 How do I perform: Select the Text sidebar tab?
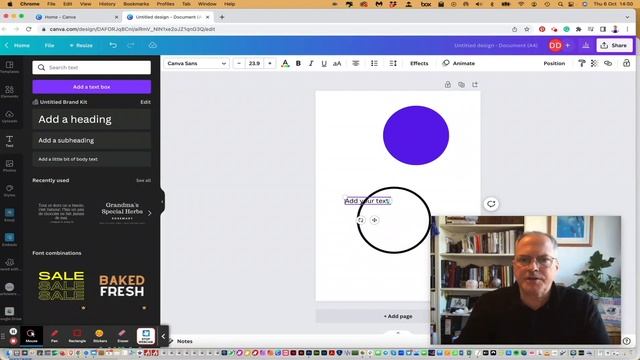tap(9, 141)
